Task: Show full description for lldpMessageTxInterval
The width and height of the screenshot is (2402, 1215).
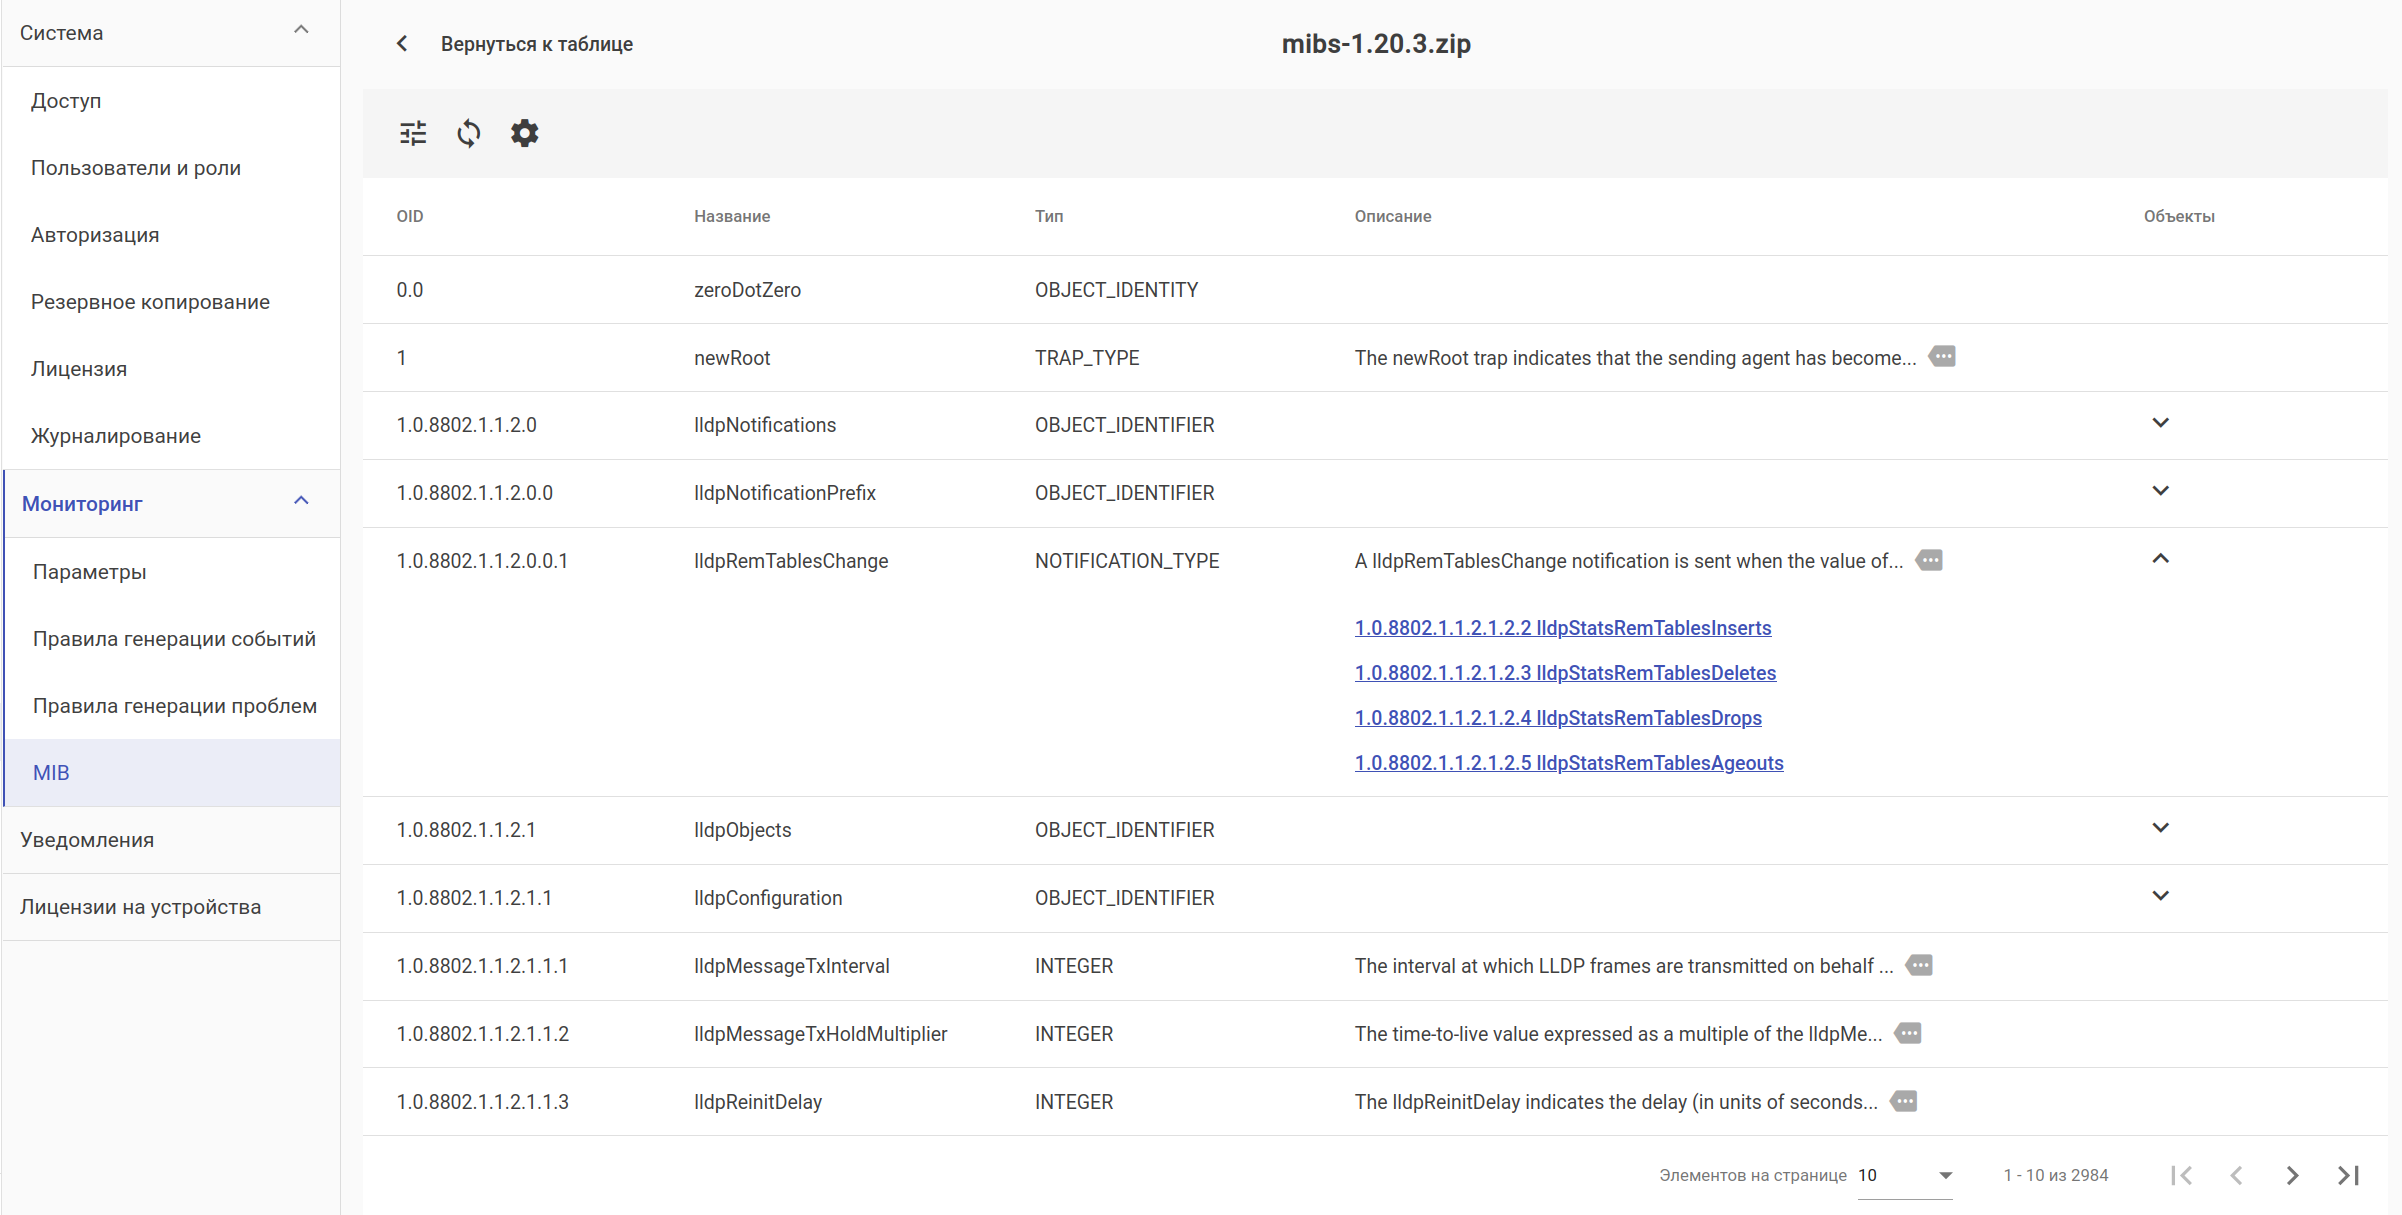Action: (1919, 966)
